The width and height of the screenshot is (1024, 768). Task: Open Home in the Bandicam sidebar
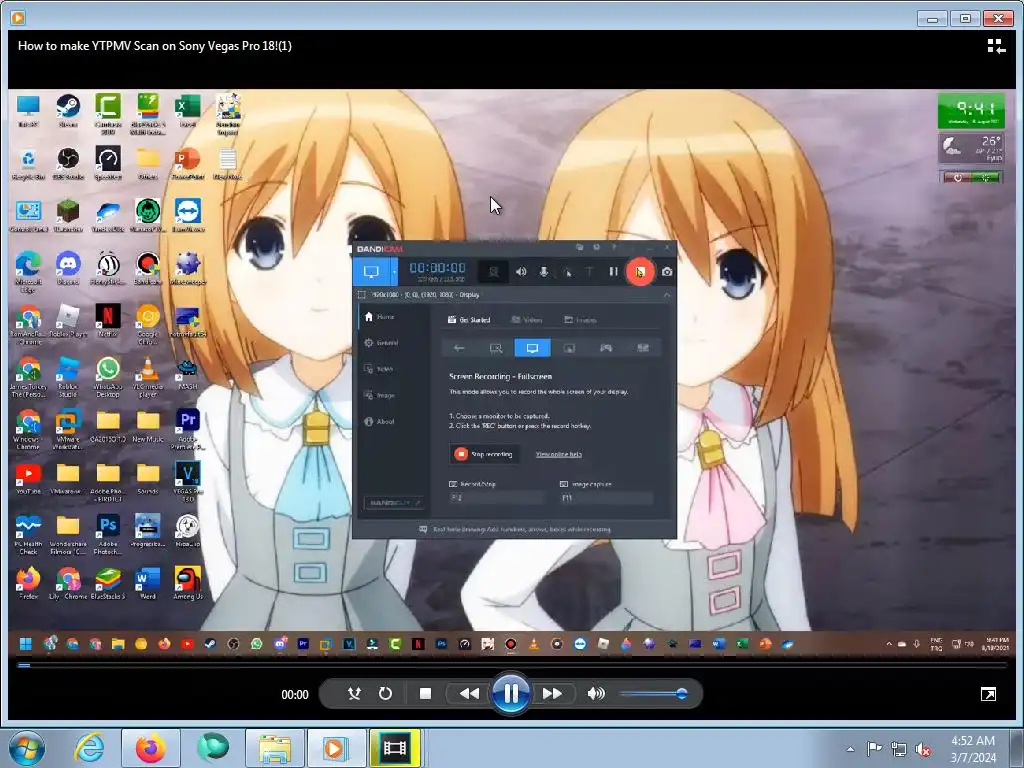[379, 317]
